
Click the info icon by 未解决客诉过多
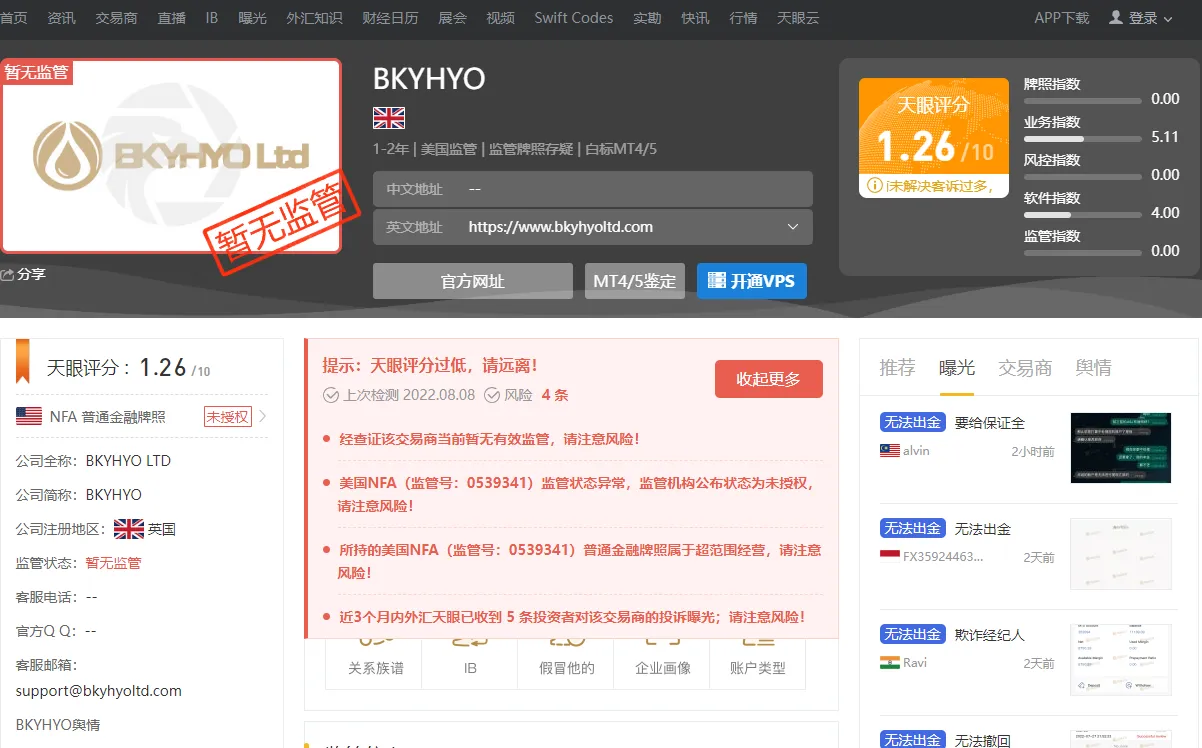coord(875,185)
